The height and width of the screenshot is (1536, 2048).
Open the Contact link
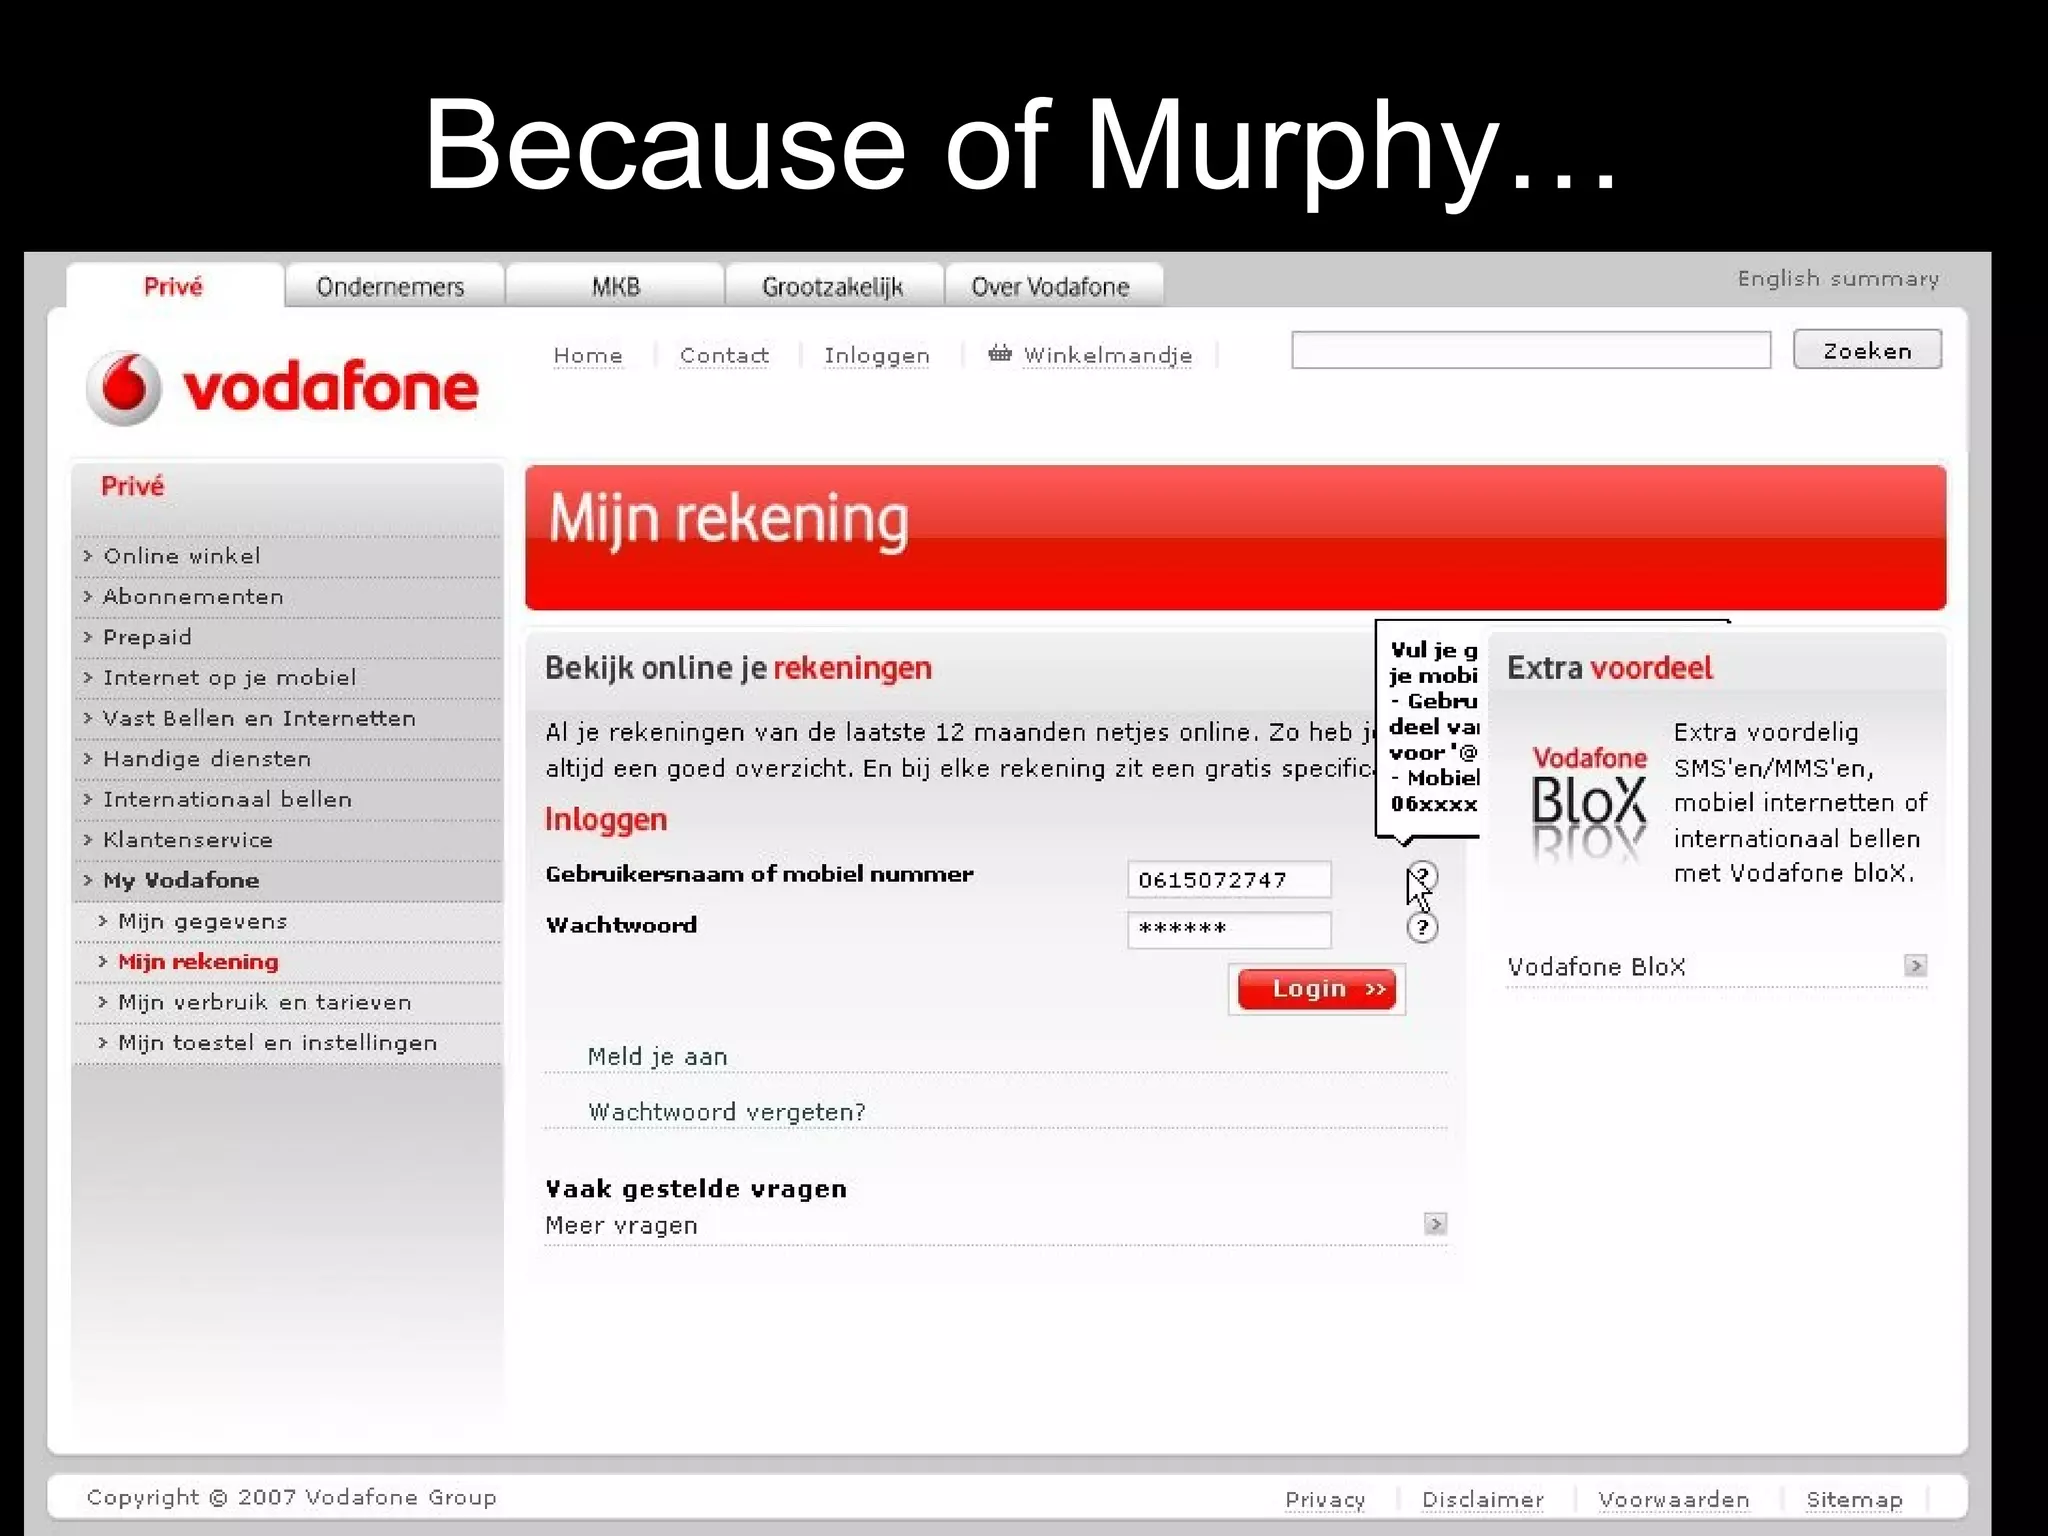point(724,355)
